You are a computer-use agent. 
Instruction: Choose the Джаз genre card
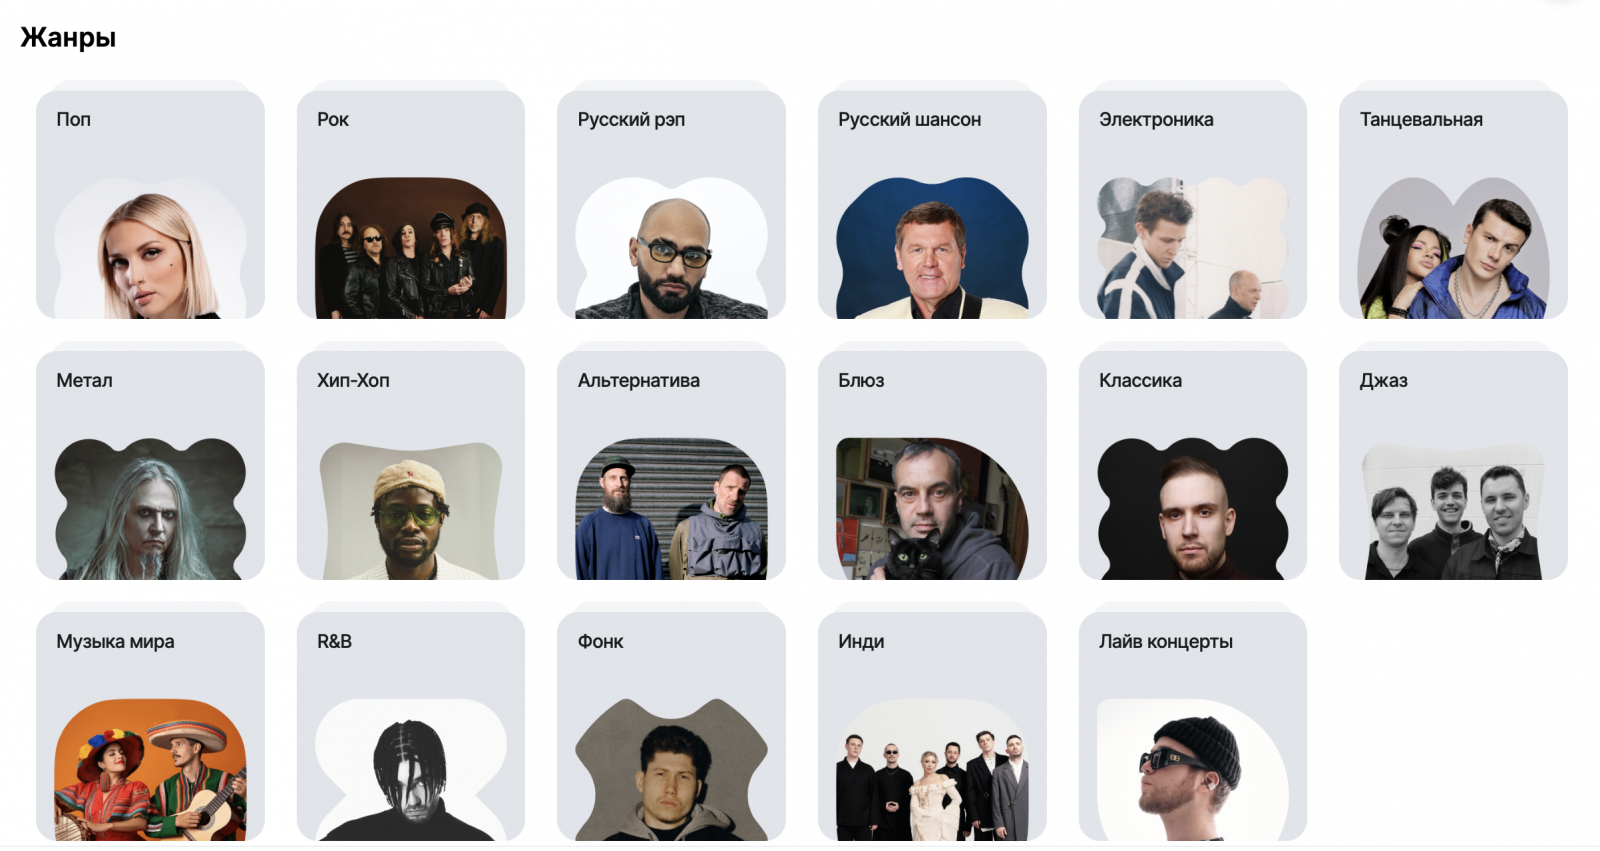tap(1453, 465)
